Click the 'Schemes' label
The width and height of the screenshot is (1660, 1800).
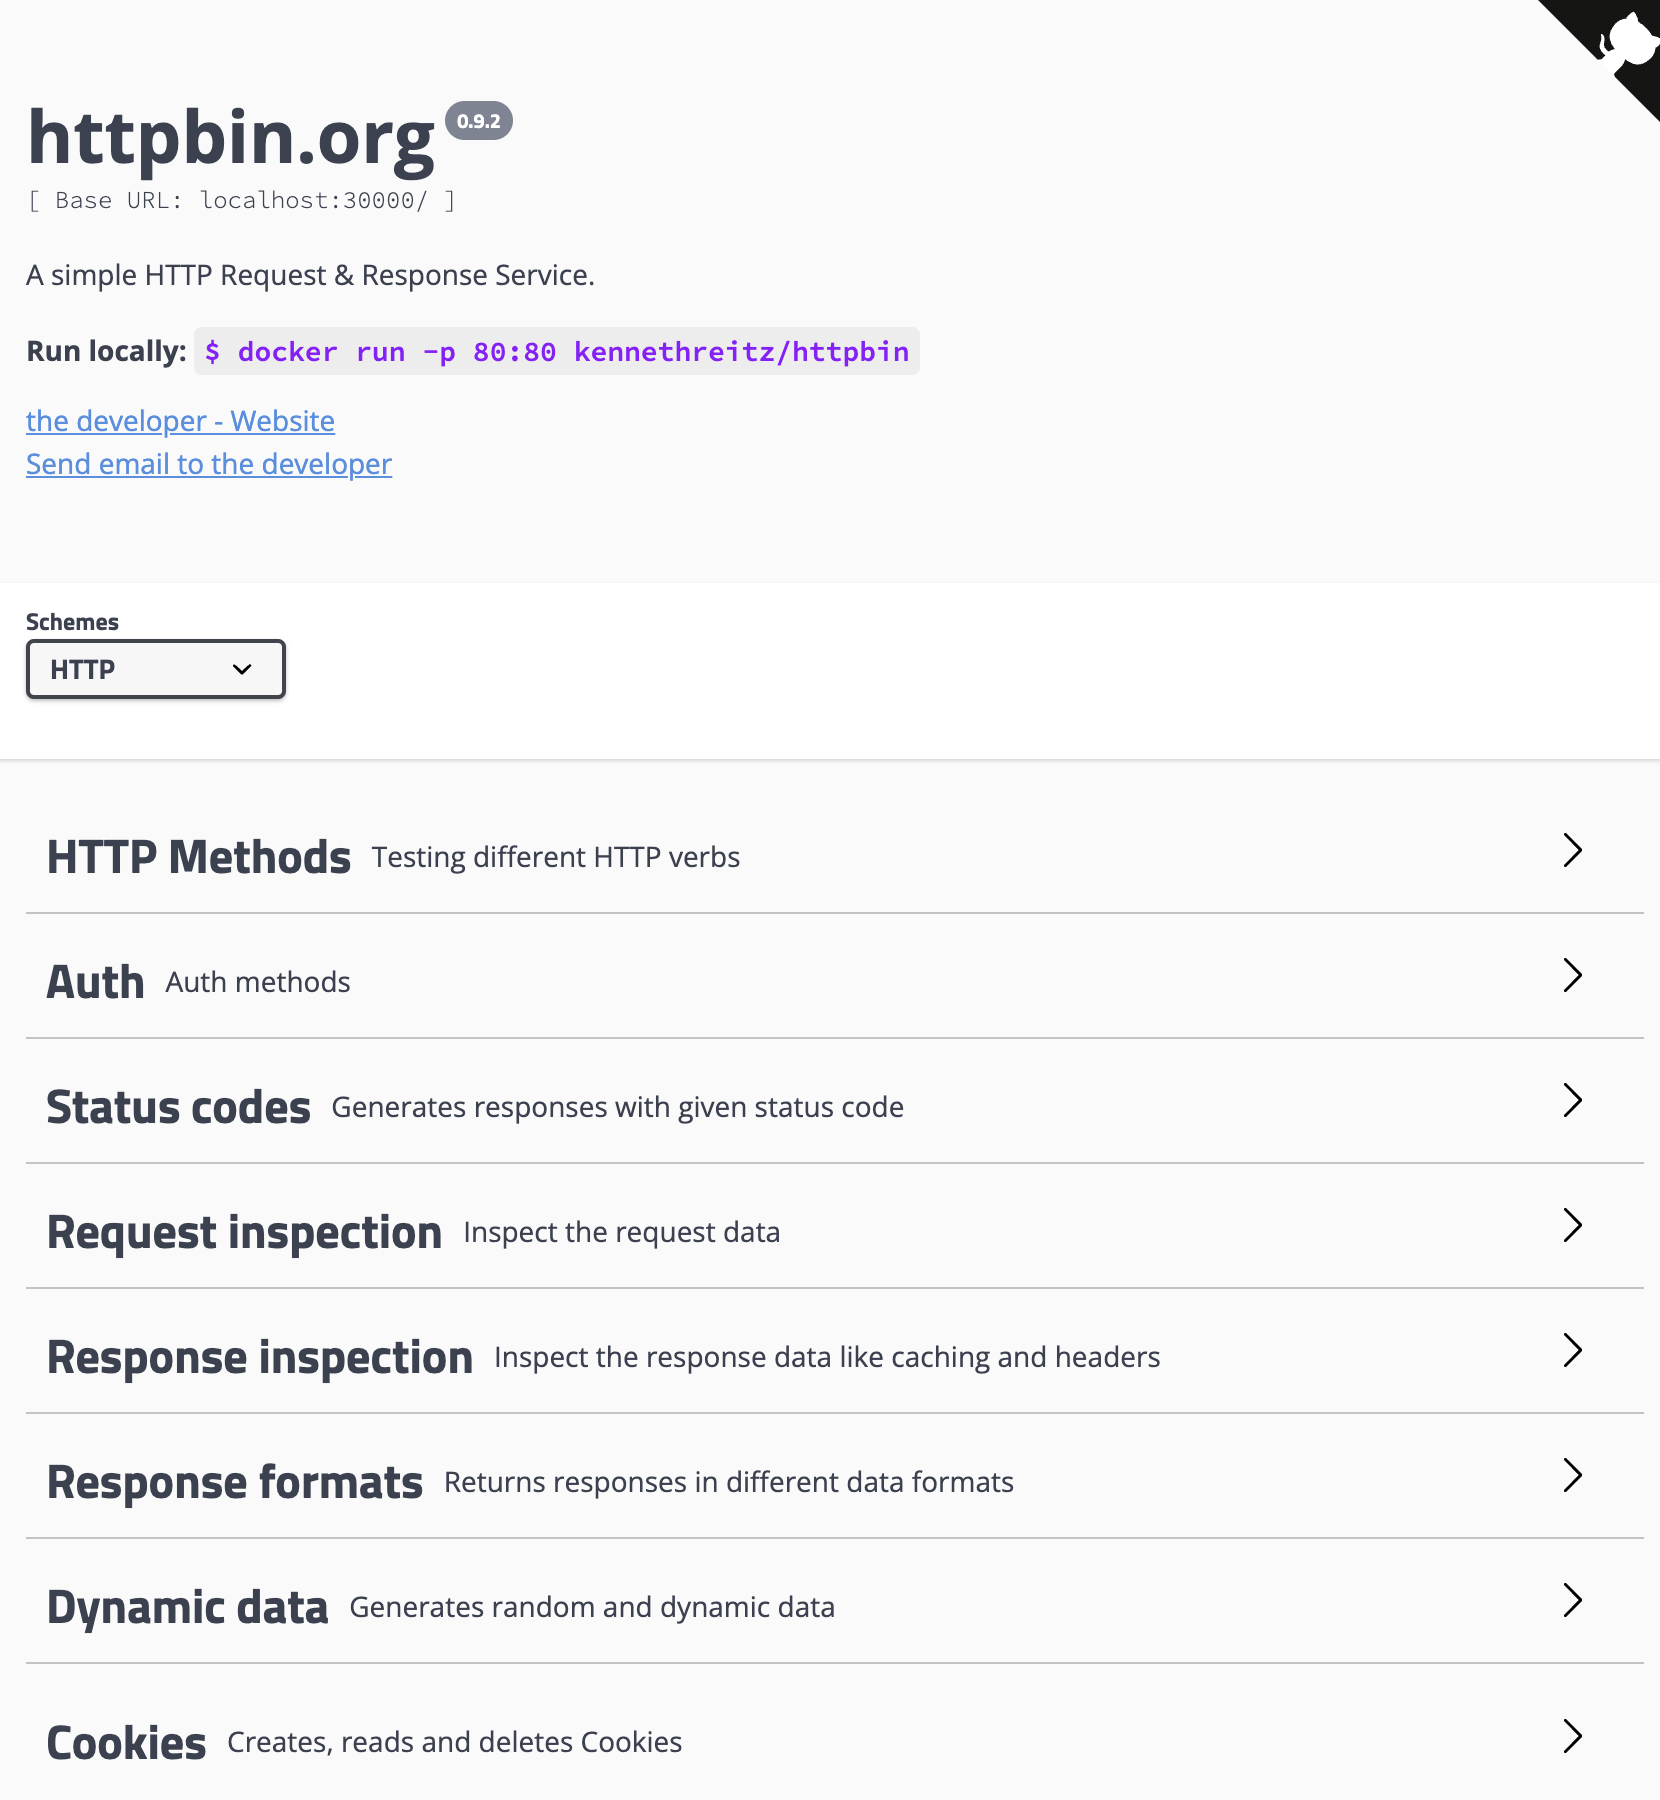[x=72, y=622]
